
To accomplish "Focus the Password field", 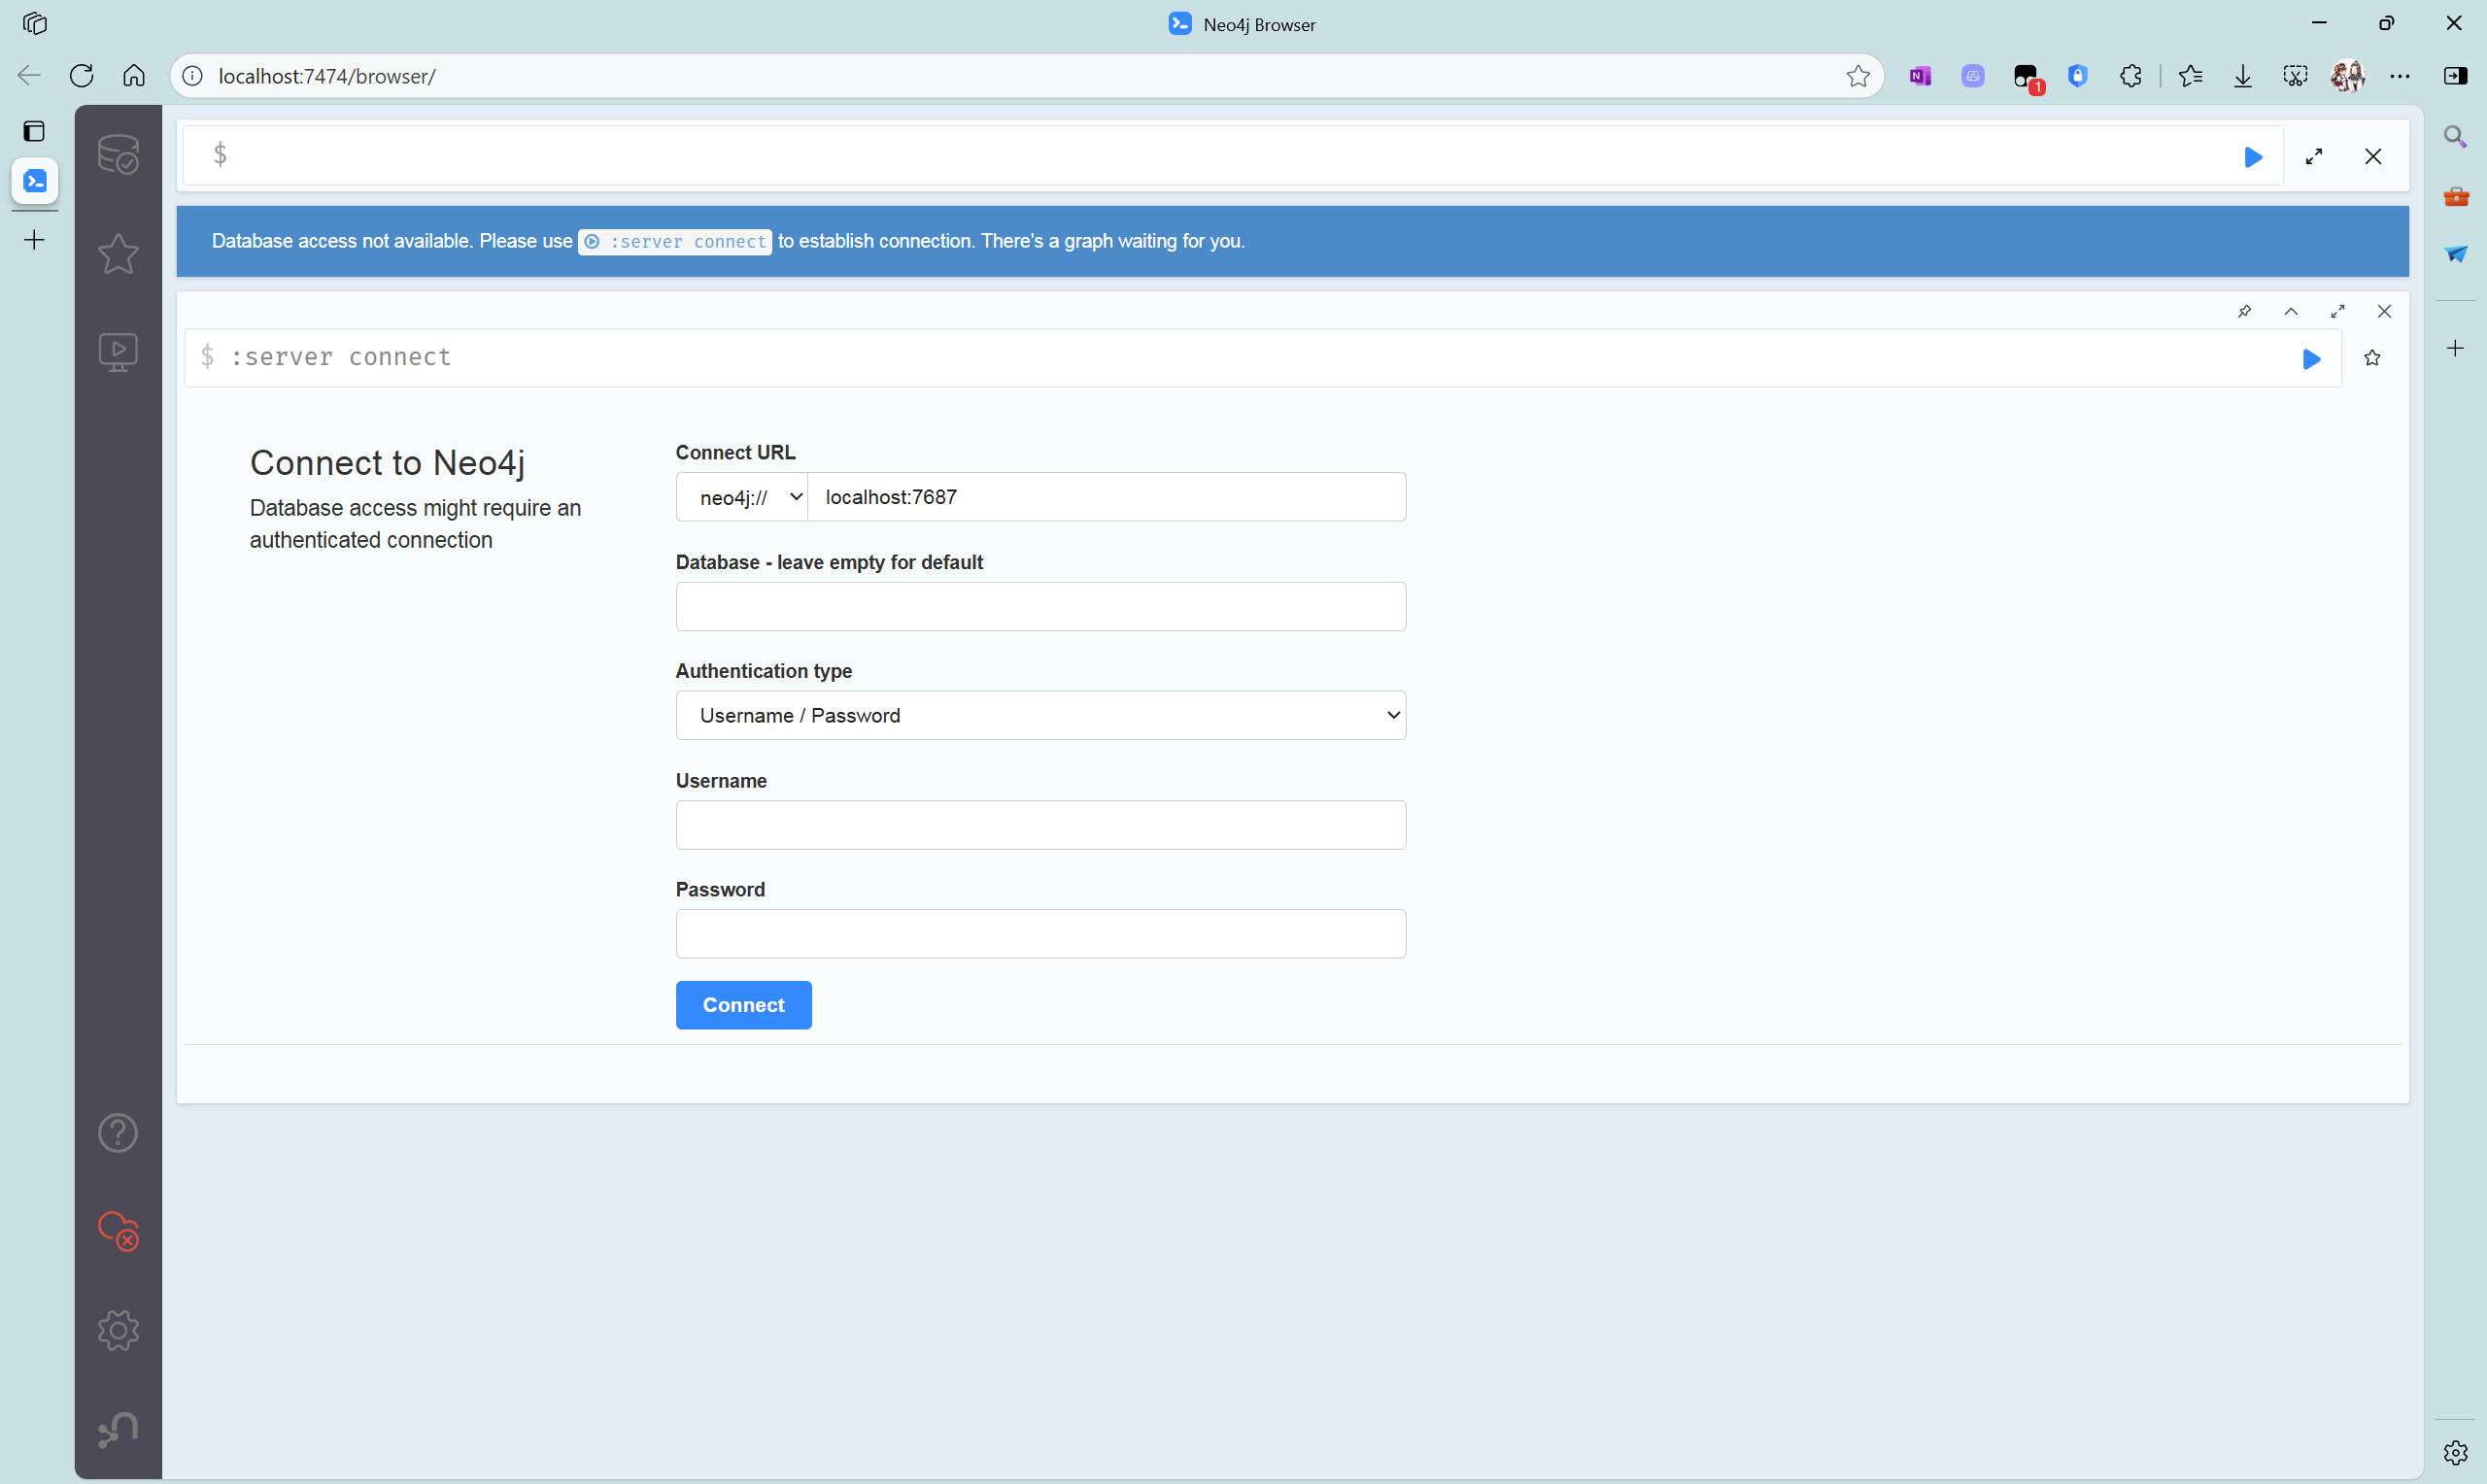I will point(1041,933).
